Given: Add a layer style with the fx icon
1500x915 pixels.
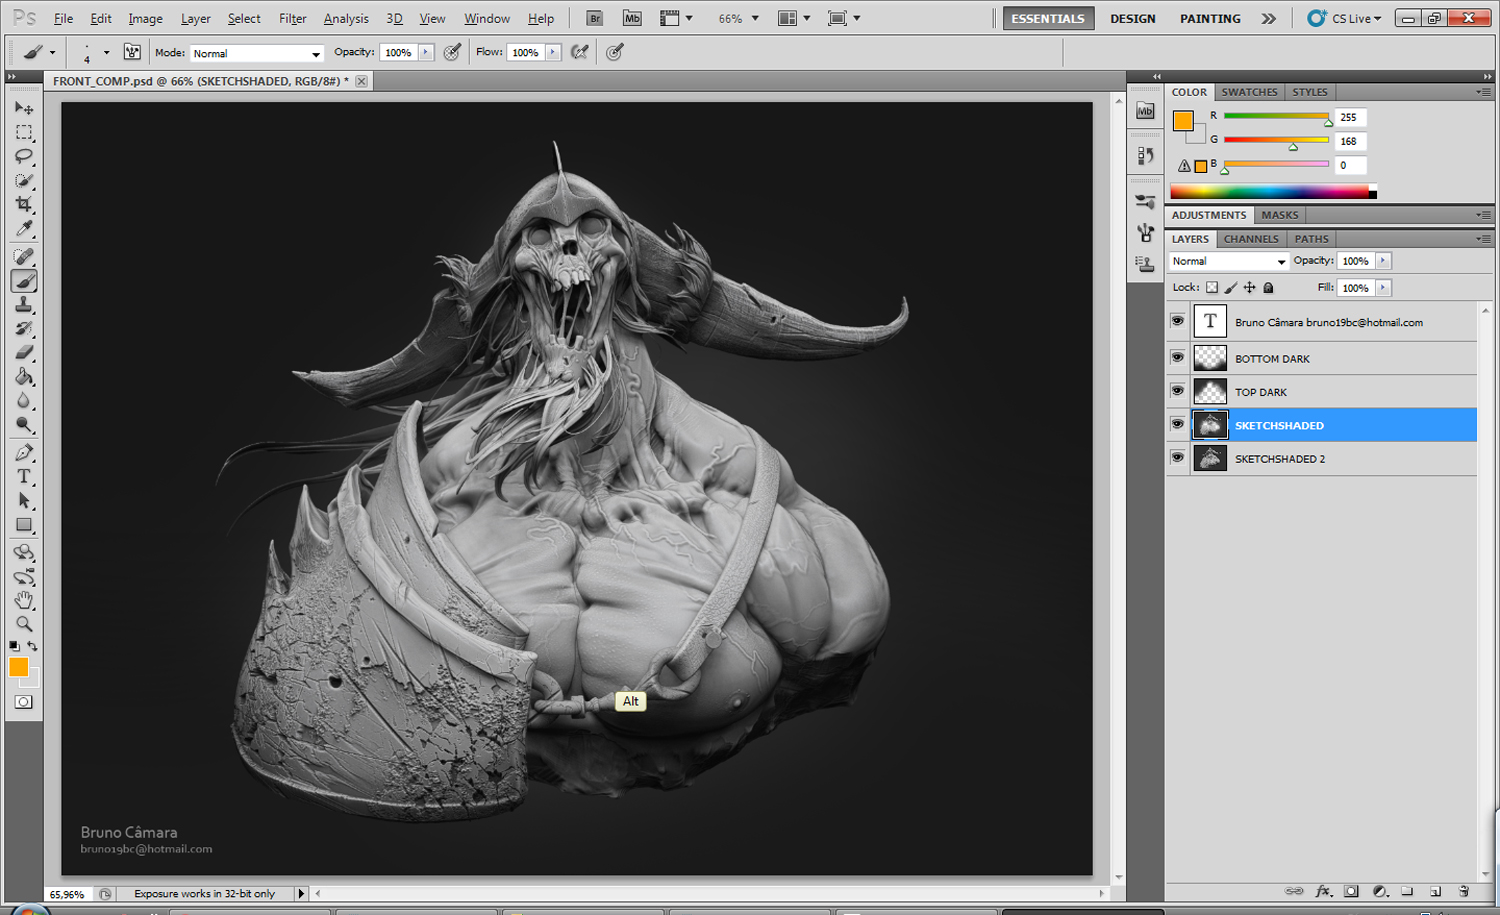Looking at the screenshot, I should 1323,891.
